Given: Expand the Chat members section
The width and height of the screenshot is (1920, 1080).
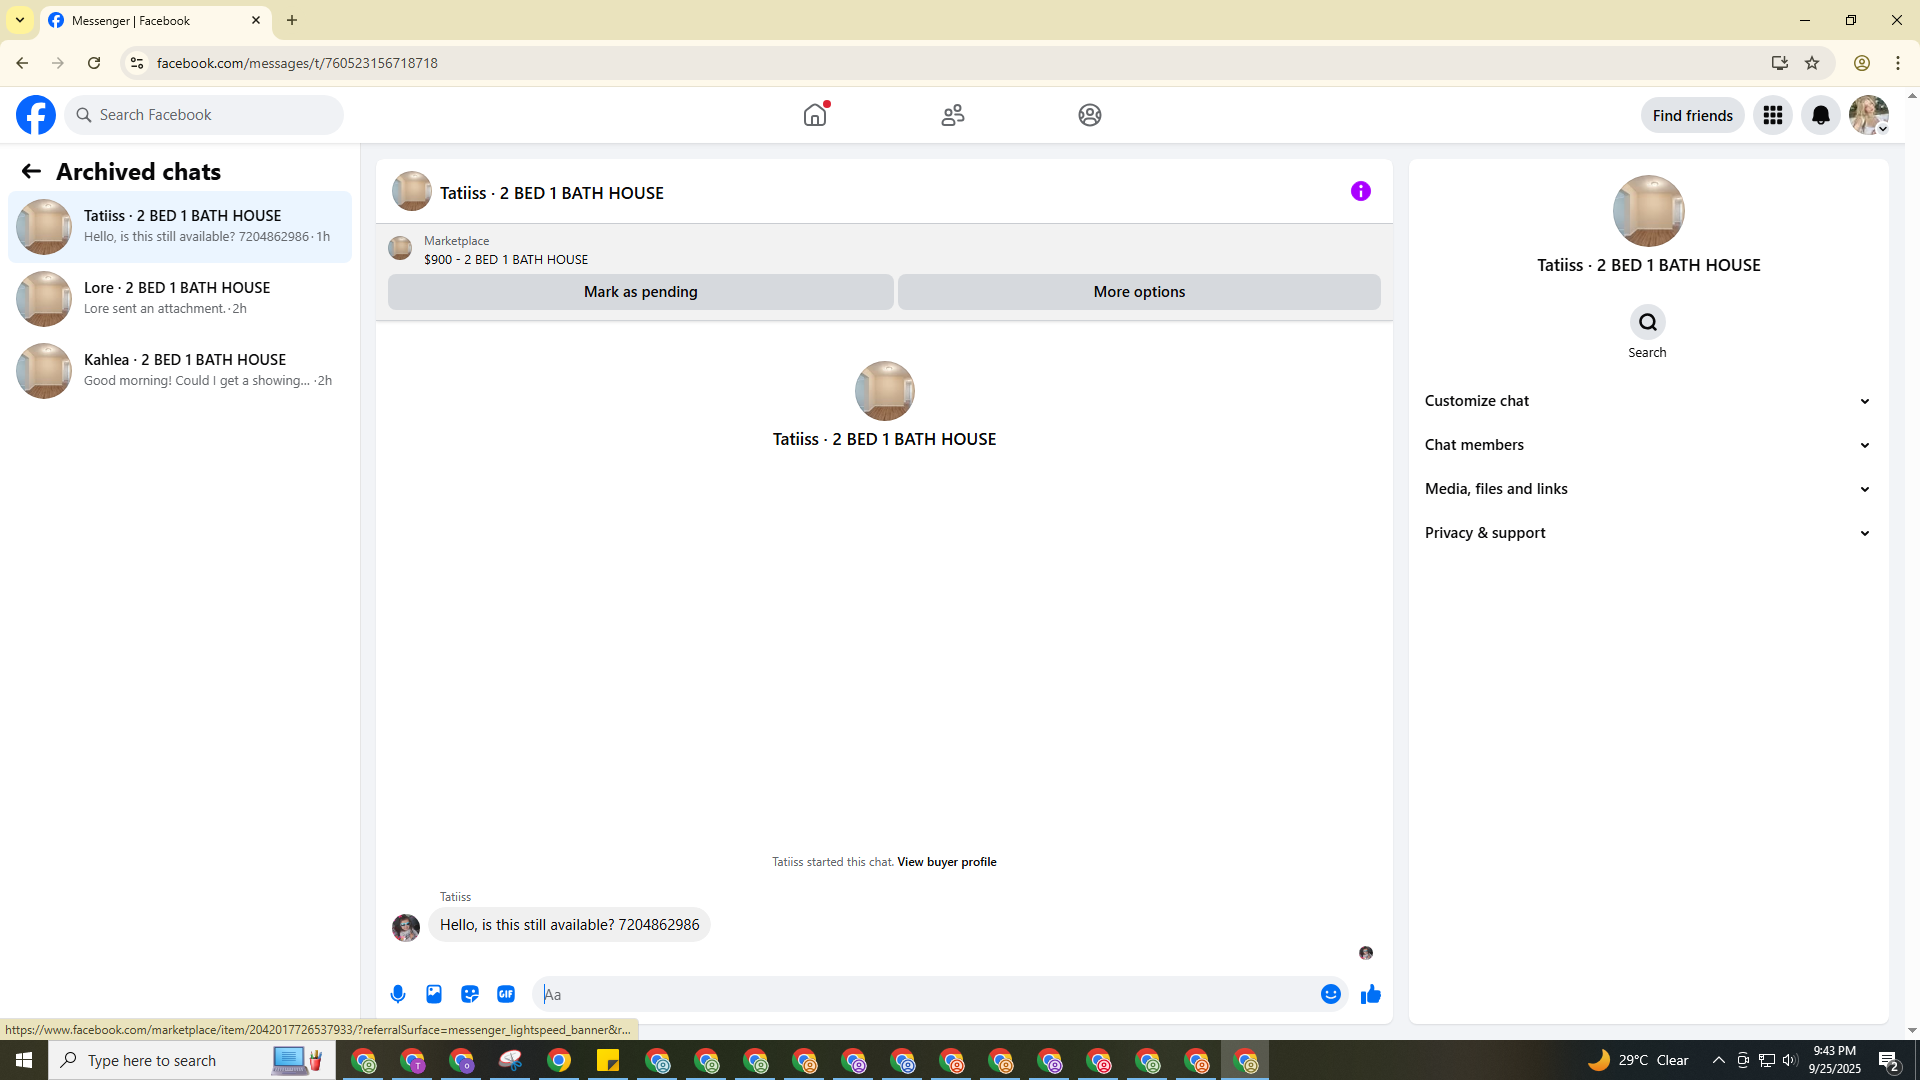Looking at the screenshot, I should 1647,445.
